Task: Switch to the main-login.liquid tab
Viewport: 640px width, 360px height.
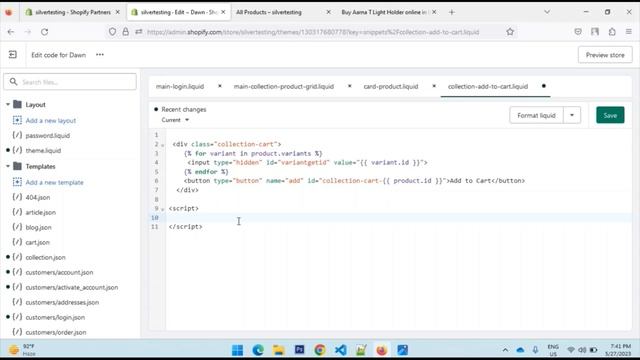Action: [x=180, y=87]
